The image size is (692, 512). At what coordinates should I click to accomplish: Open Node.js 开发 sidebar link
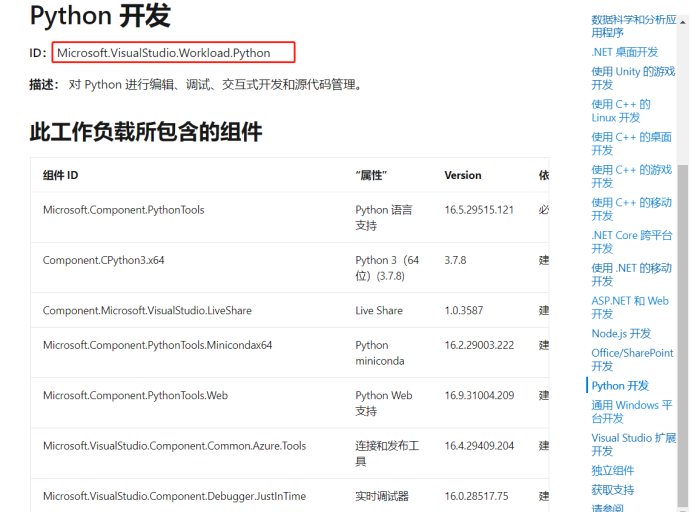pos(621,333)
